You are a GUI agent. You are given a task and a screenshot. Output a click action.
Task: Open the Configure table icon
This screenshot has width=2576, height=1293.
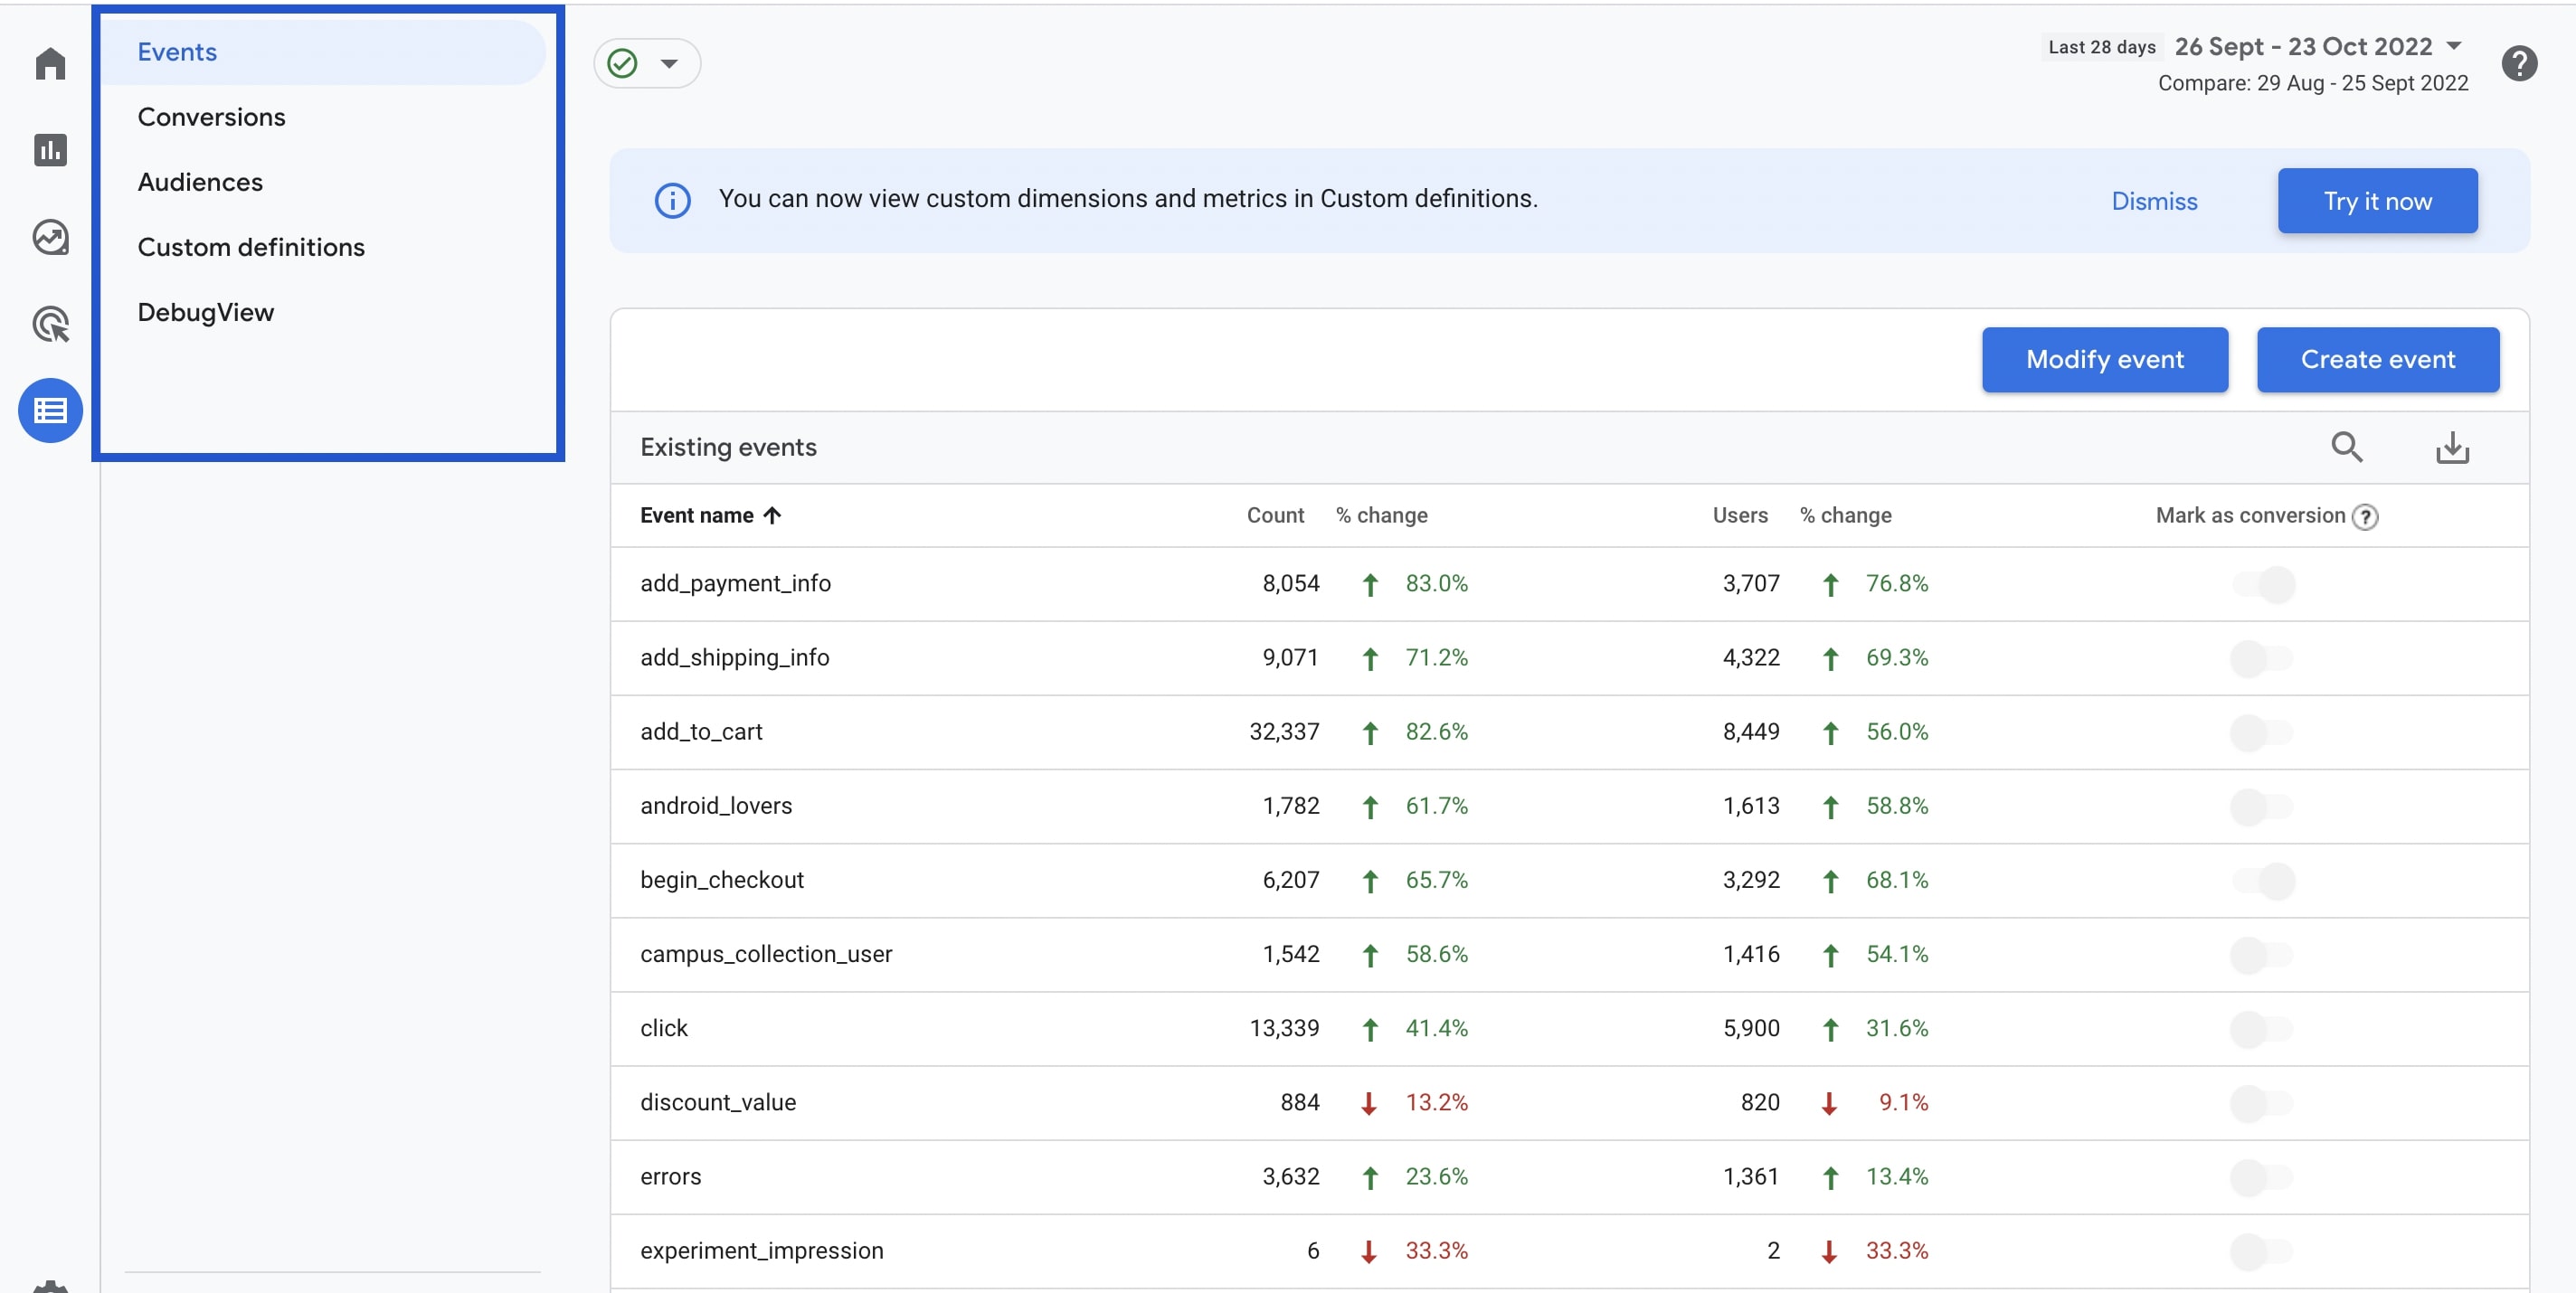(50, 410)
